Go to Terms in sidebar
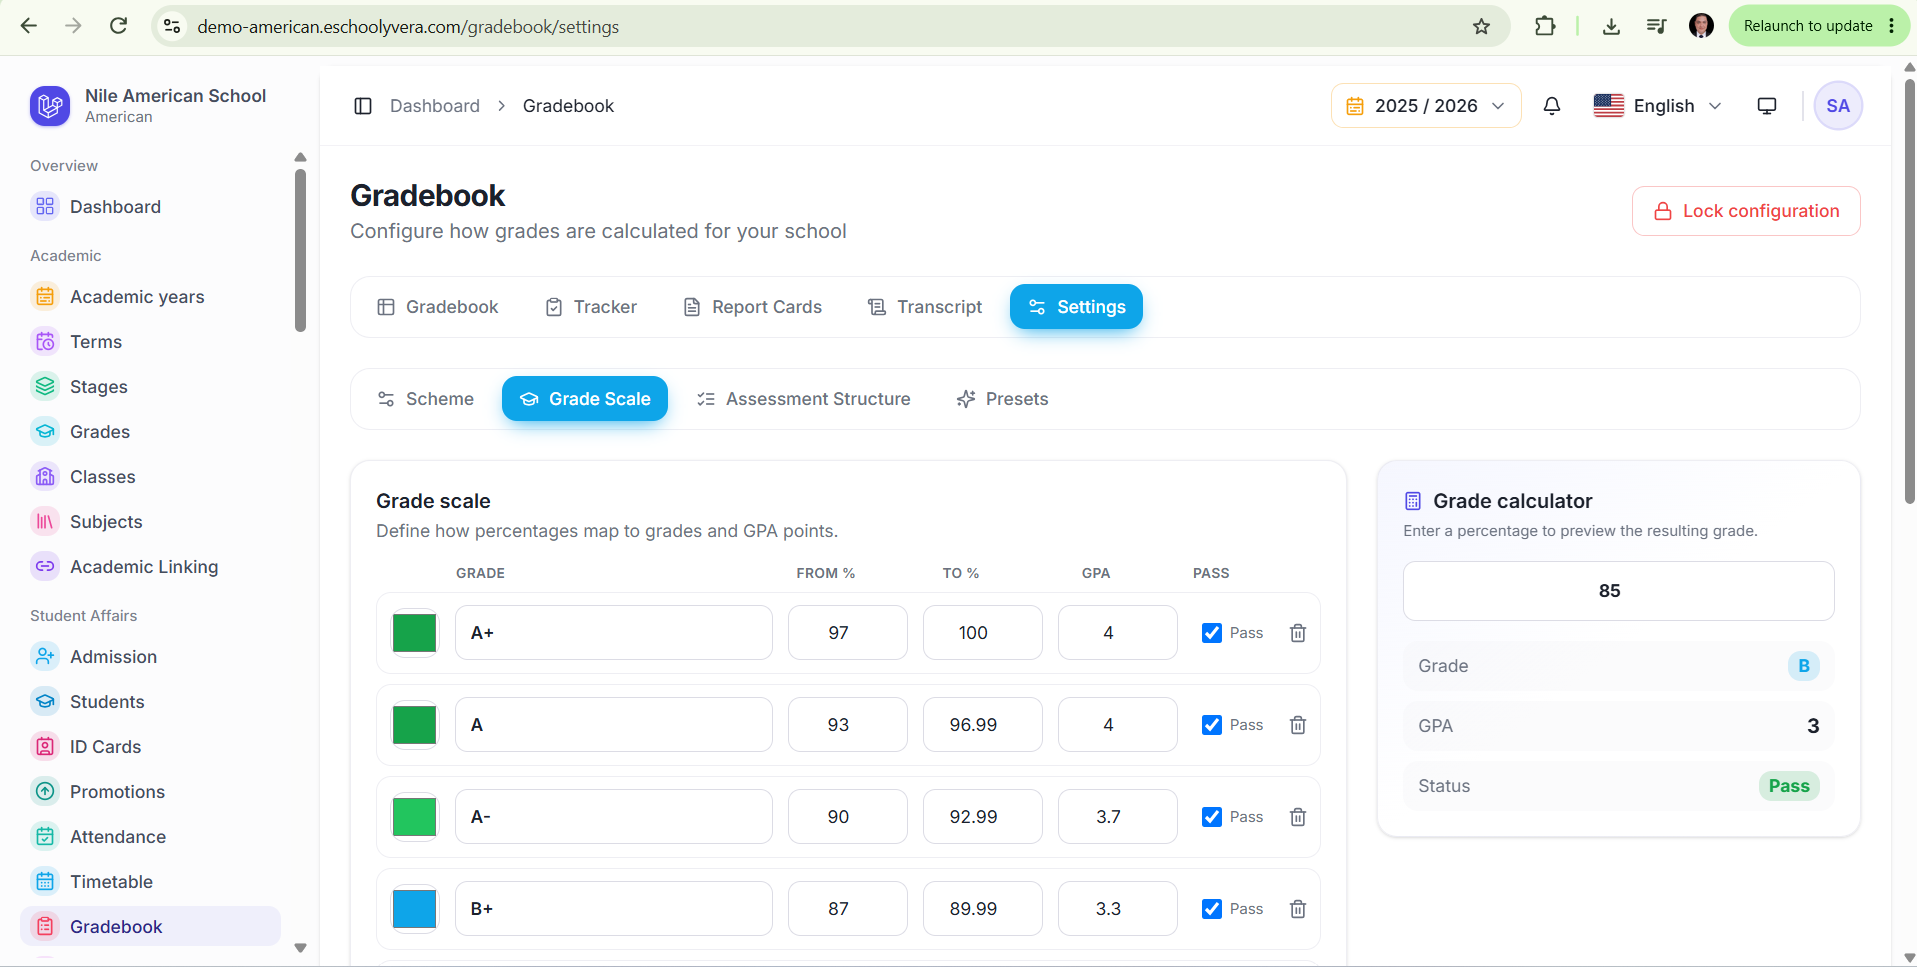Image resolution: width=1917 pixels, height=967 pixels. tap(150, 342)
